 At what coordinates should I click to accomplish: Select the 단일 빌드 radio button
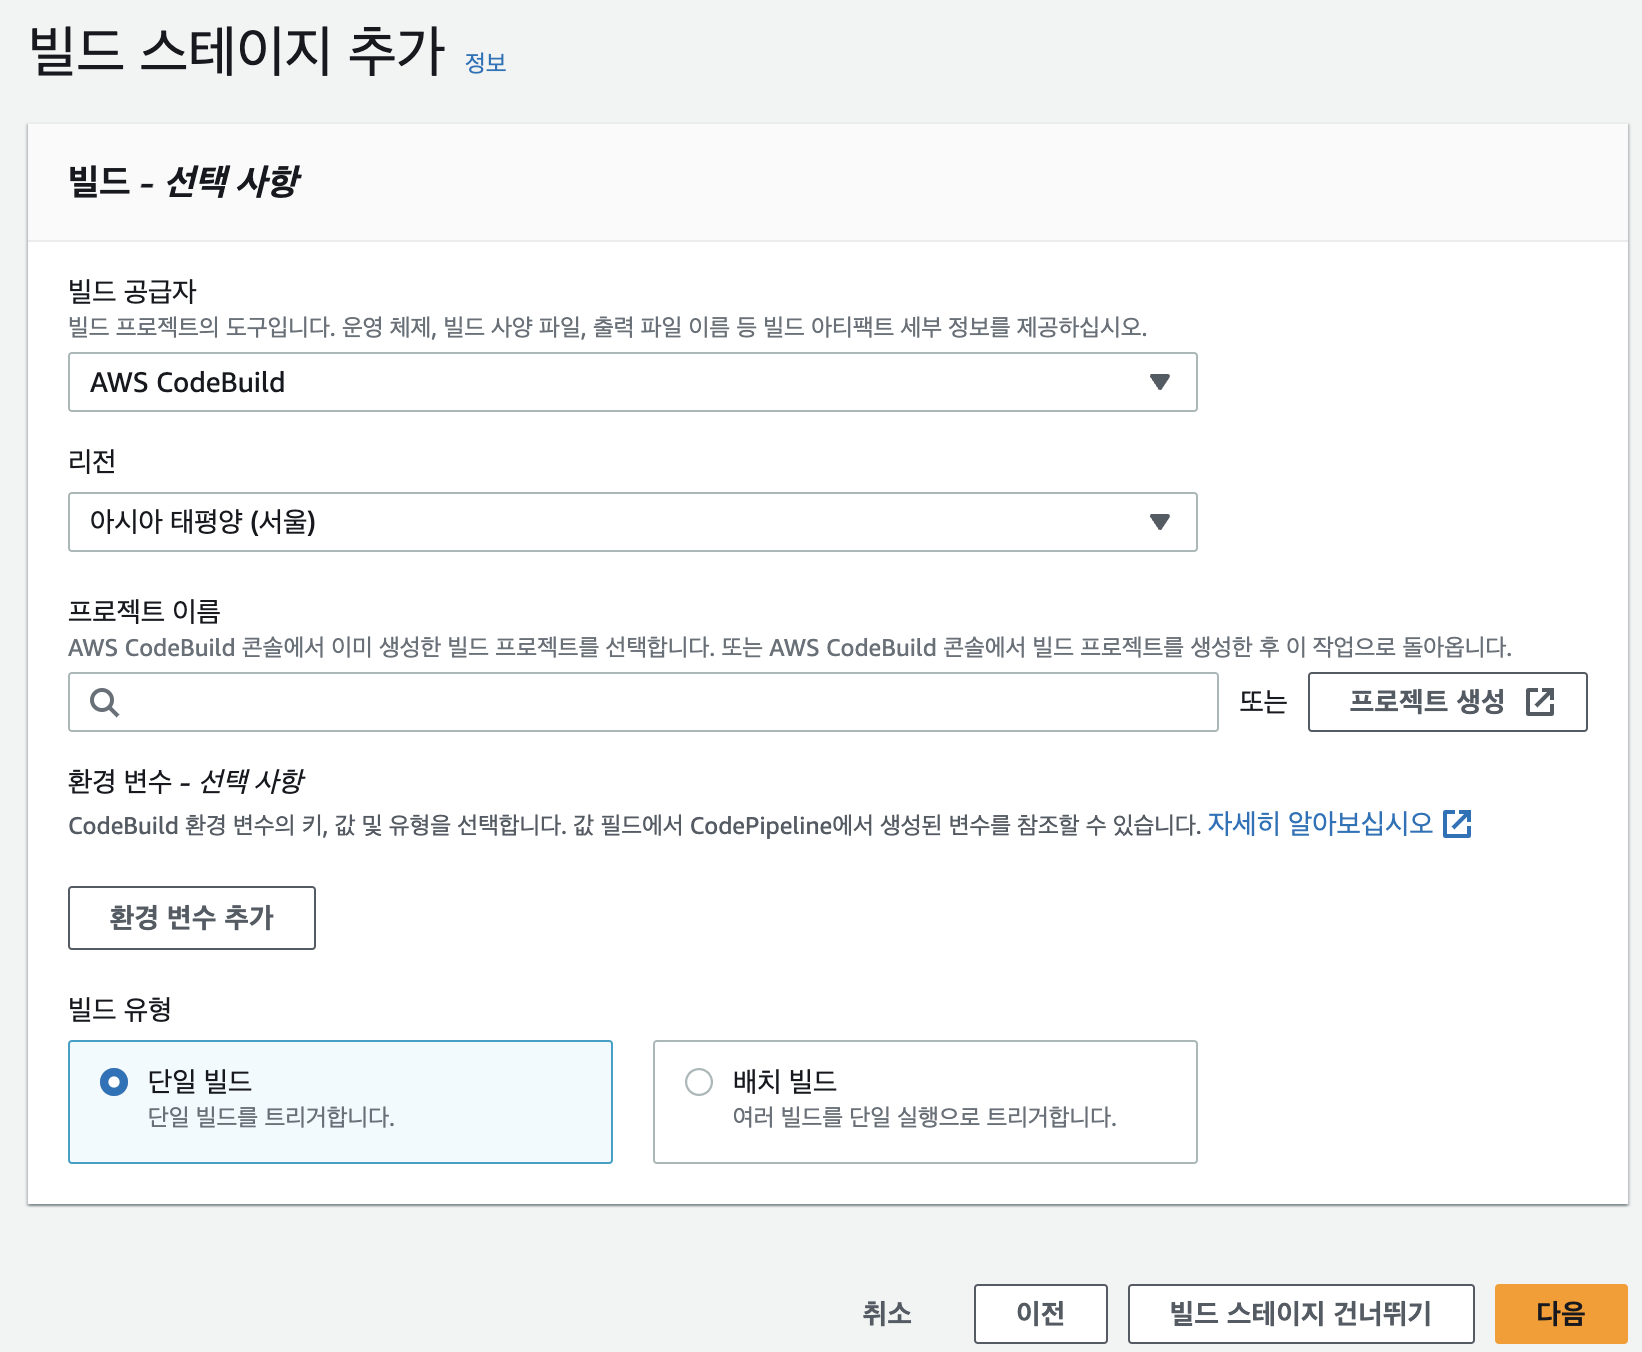(x=113, y=1081)
